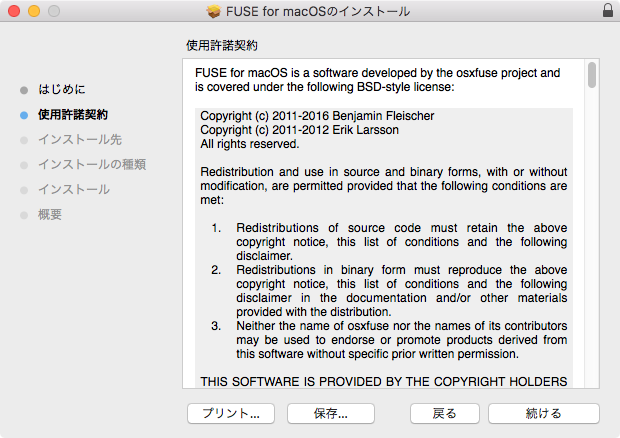
Task: Click the 'Redistribution and use in source' paragraph
Action: click(384, 186)
